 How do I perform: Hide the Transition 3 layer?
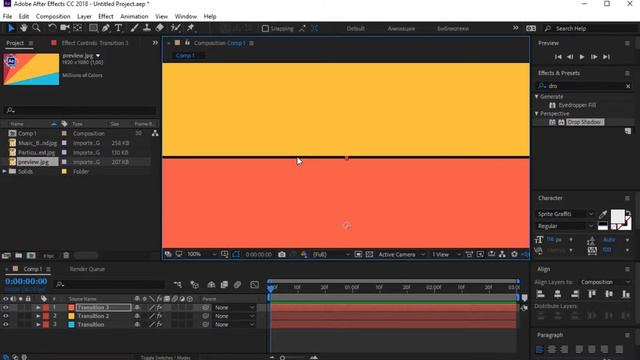6,307
